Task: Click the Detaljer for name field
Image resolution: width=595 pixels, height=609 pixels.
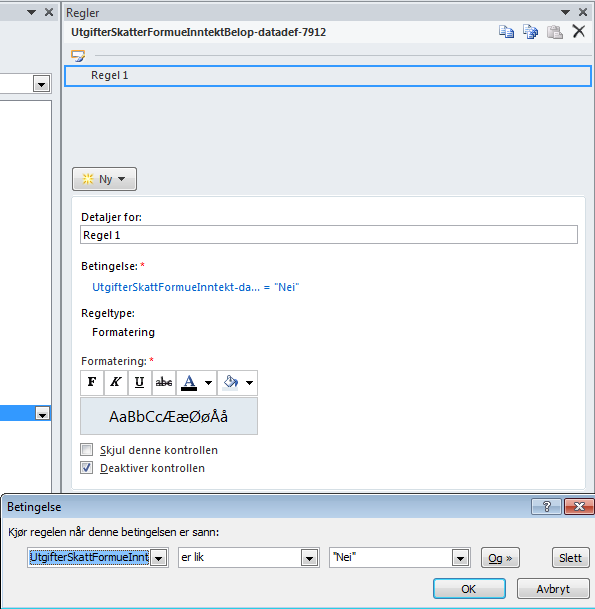Action: pos(329,235)
